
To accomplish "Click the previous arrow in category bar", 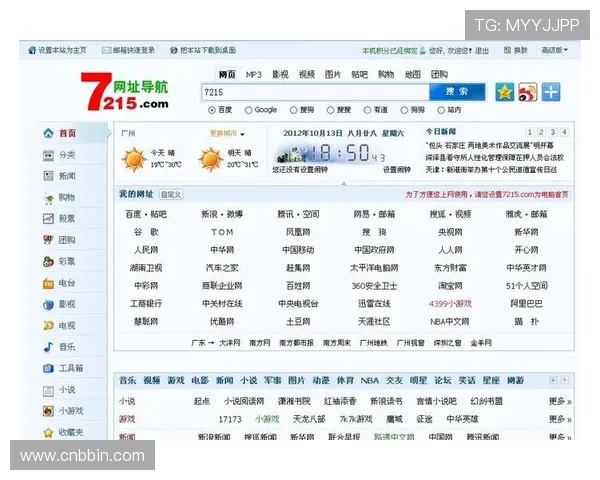I will pos(553,380).
